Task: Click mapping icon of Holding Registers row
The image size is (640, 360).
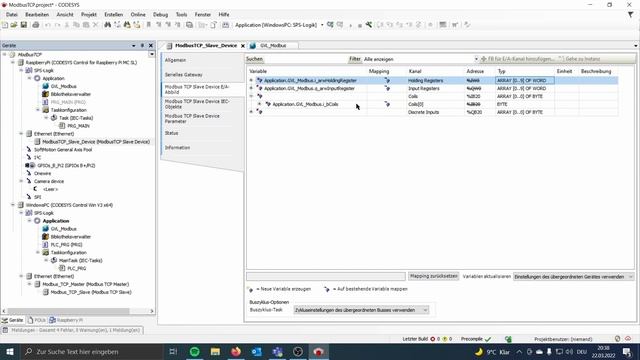Action: (387, 80)
